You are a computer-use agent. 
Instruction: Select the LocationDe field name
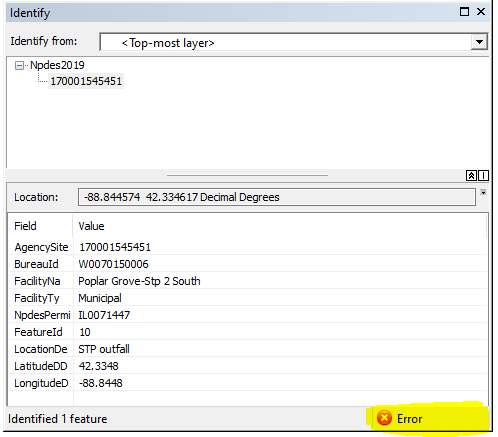[41, 349]
